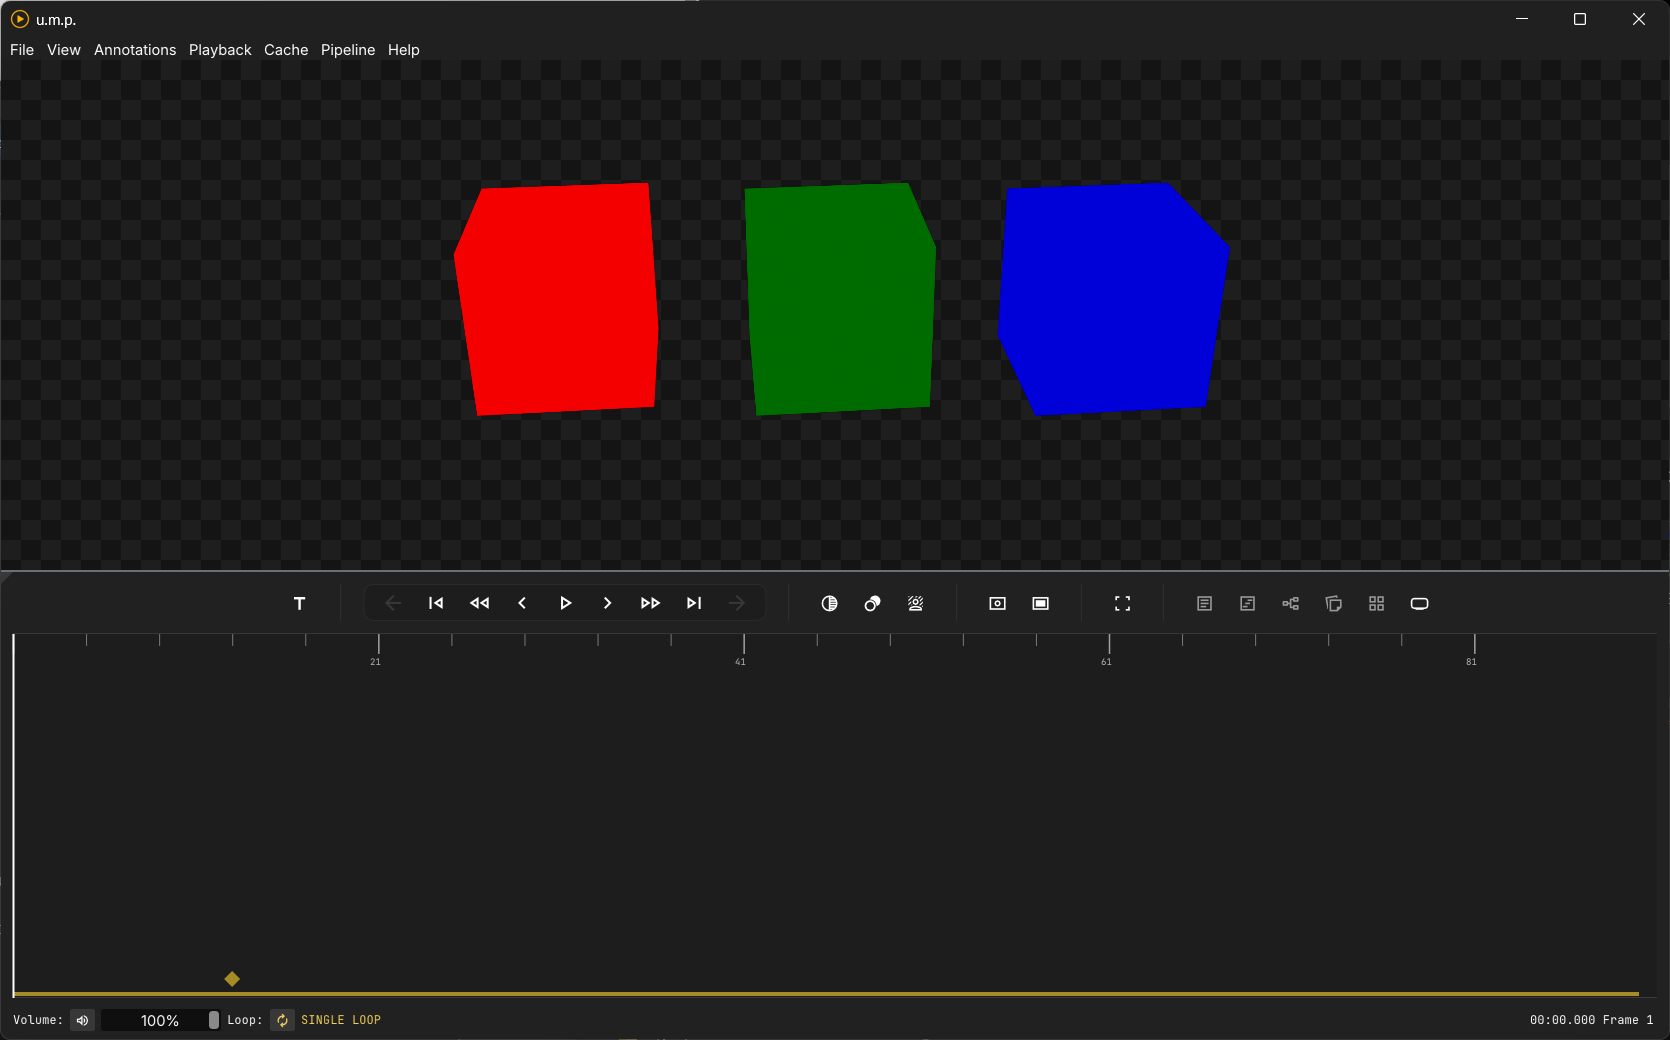1670x1040 pixels.
Task: Click the four-square grid icon
Action: pyautogui.click(x=1376, y=603)
